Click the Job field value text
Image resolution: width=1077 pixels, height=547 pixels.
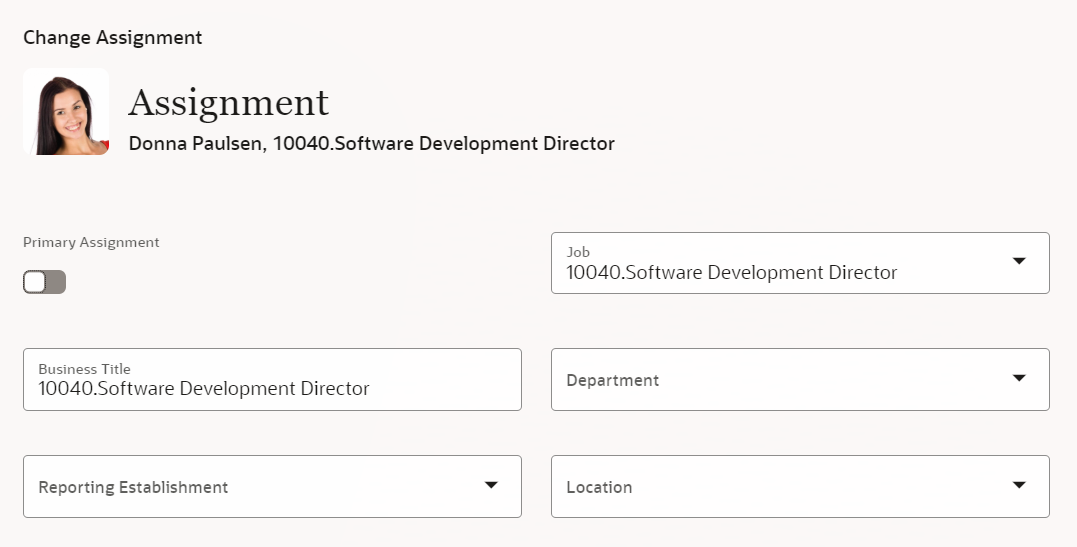pyautogui.click(x=732, y=273)
